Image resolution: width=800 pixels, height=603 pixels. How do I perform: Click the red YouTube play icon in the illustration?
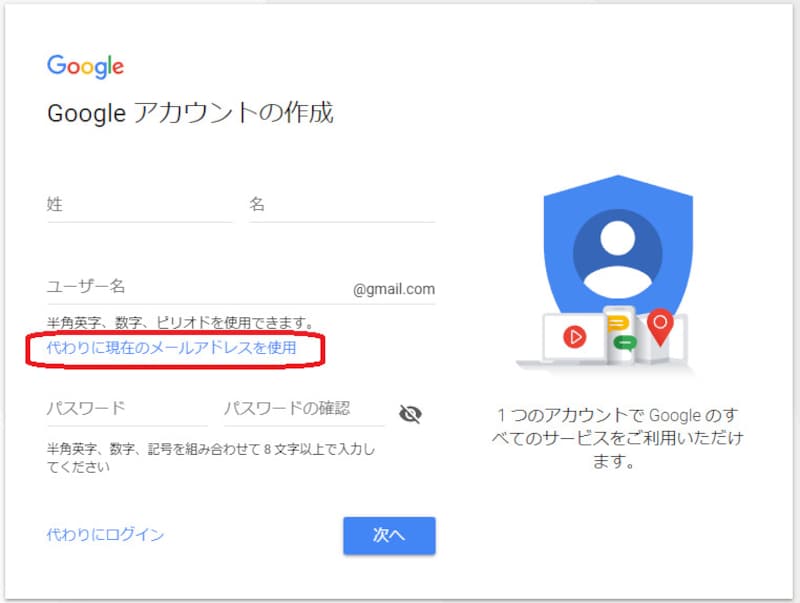(575, 335)
